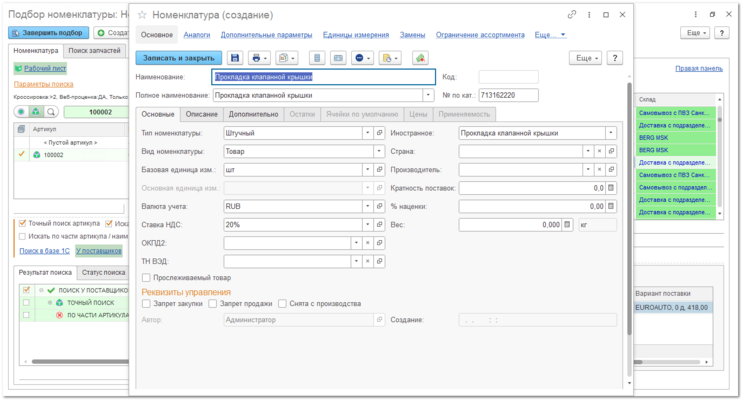
Task: Open Иностранное field dropdown
Action: click(611, 133)
